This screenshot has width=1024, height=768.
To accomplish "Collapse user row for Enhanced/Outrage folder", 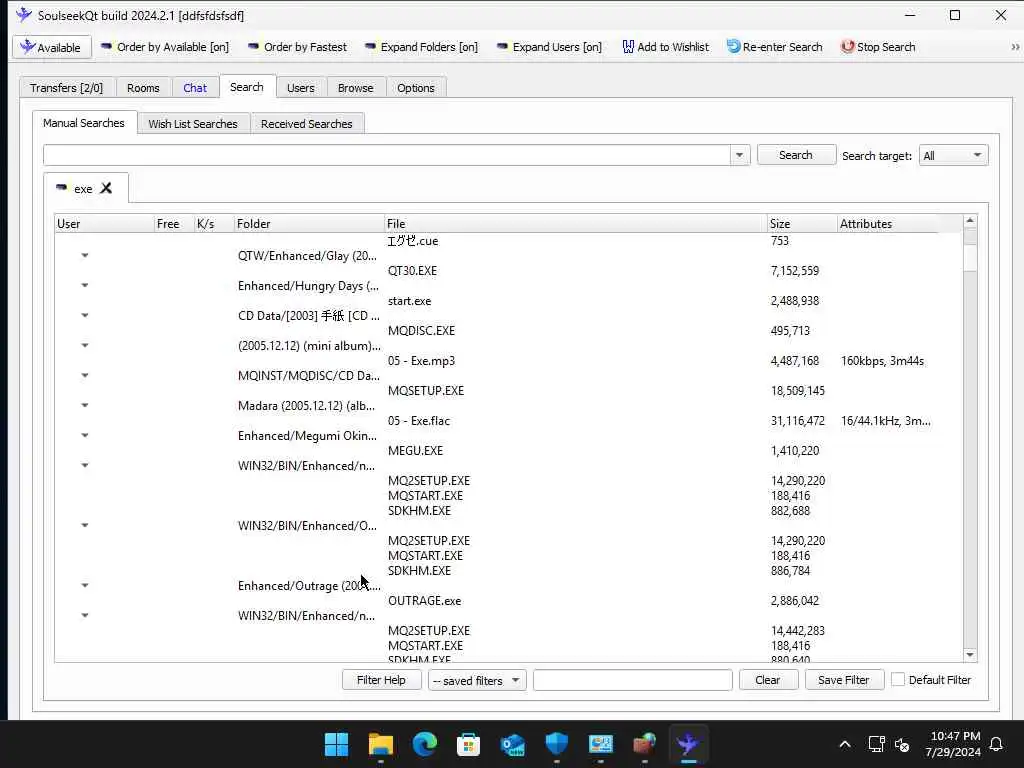I will (85, 586).
